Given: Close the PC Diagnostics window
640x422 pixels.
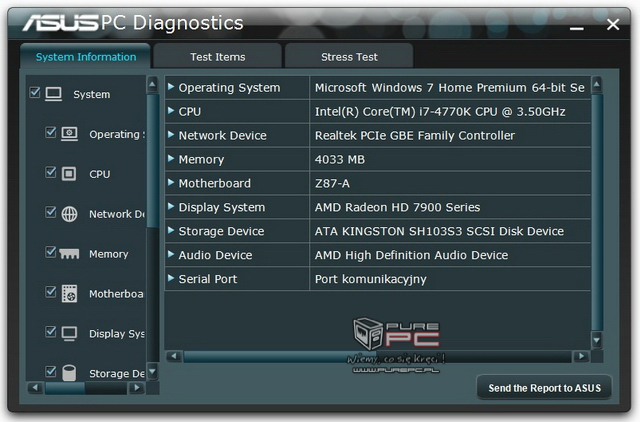Looking at the screenshot, I should (x=613, y=24).
